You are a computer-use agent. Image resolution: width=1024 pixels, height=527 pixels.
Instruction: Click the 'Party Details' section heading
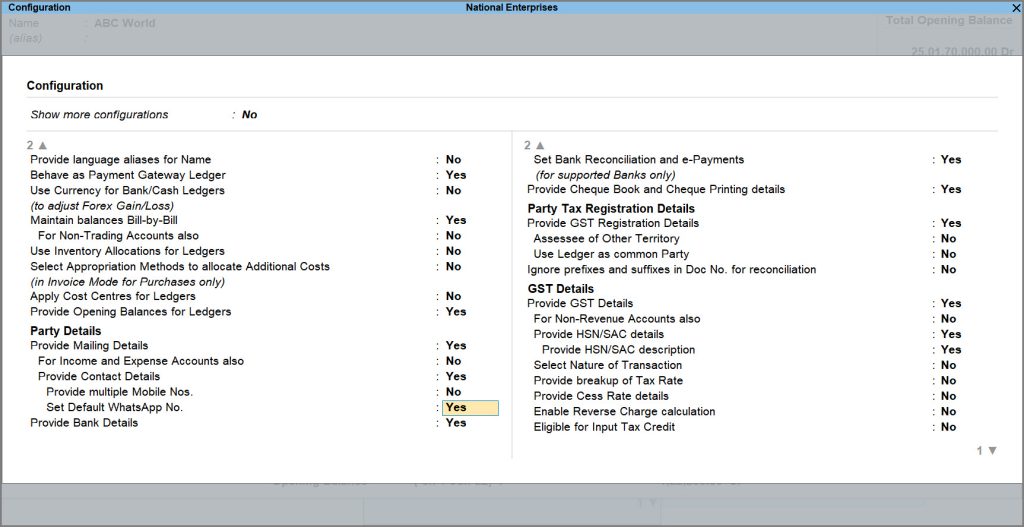coord(66,331)
